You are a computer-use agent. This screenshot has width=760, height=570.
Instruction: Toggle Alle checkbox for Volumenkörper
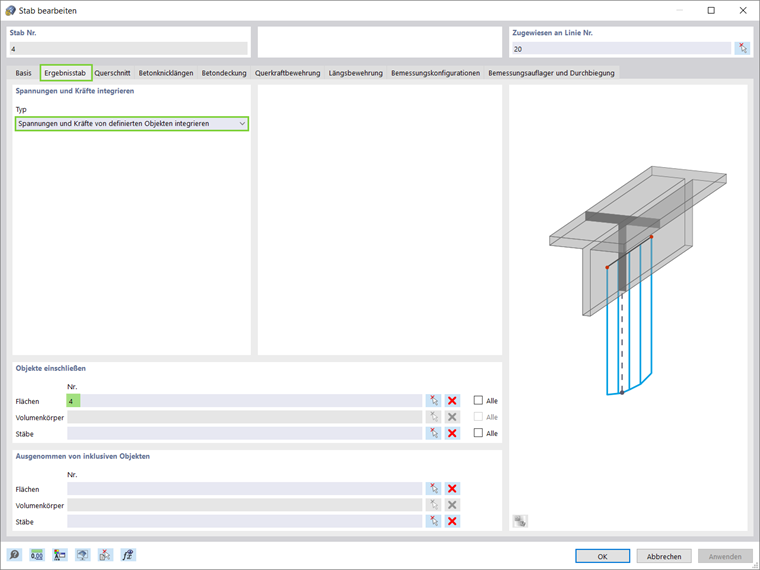(x=478, y=417)
